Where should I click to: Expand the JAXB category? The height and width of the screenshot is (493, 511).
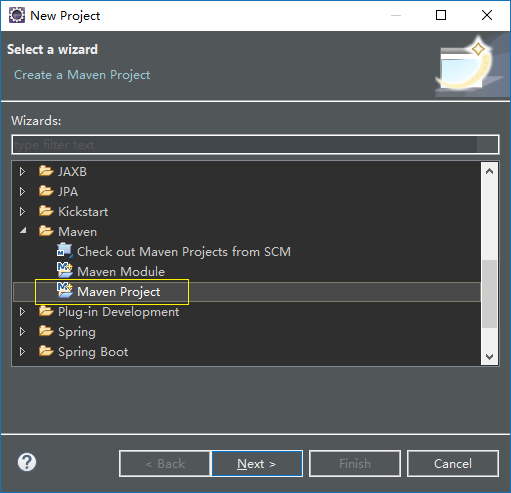(22, 172)
